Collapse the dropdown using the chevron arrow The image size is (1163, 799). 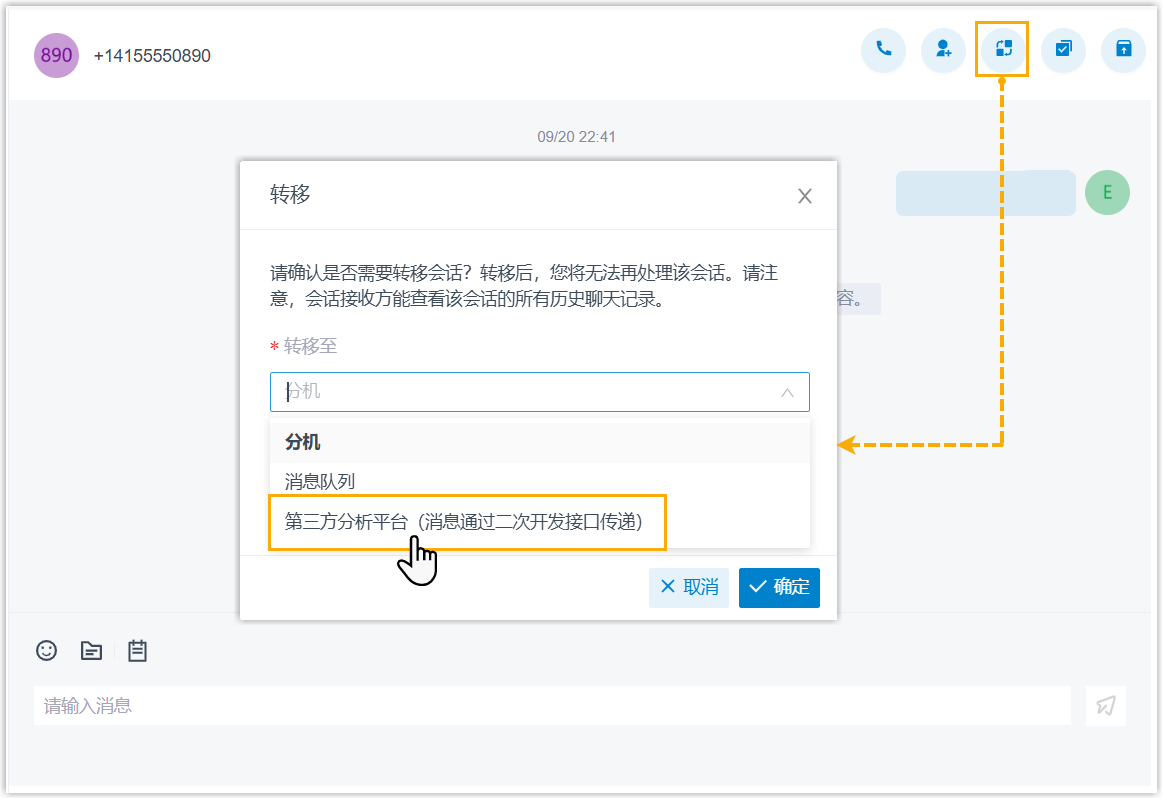point(787,393)
